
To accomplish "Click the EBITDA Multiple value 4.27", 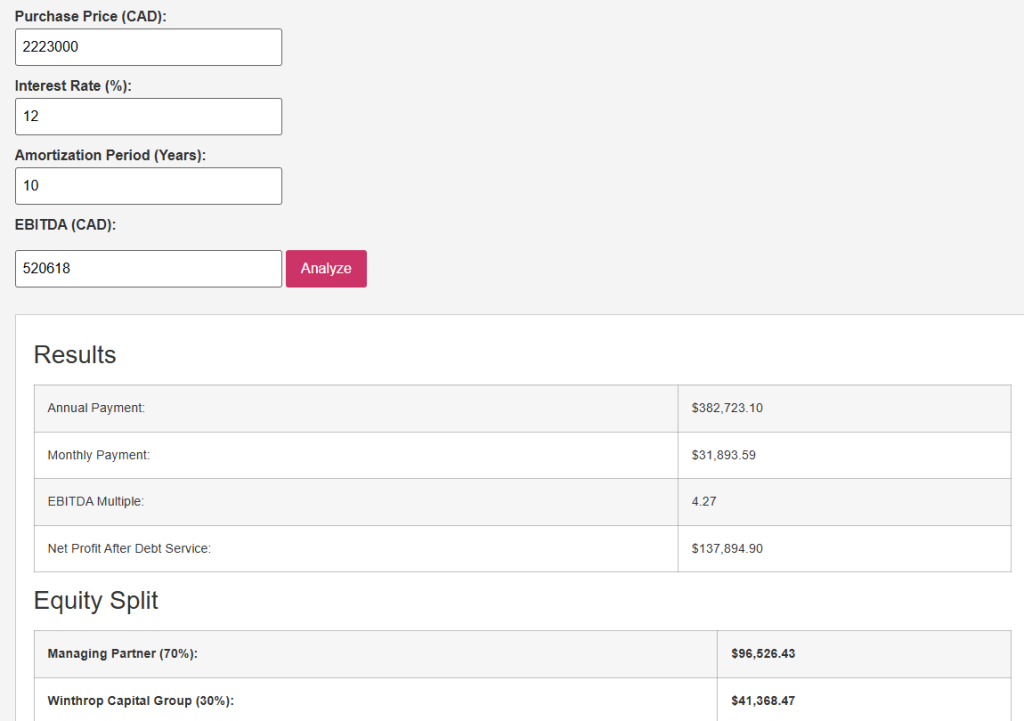I will (x=703, y=502).
